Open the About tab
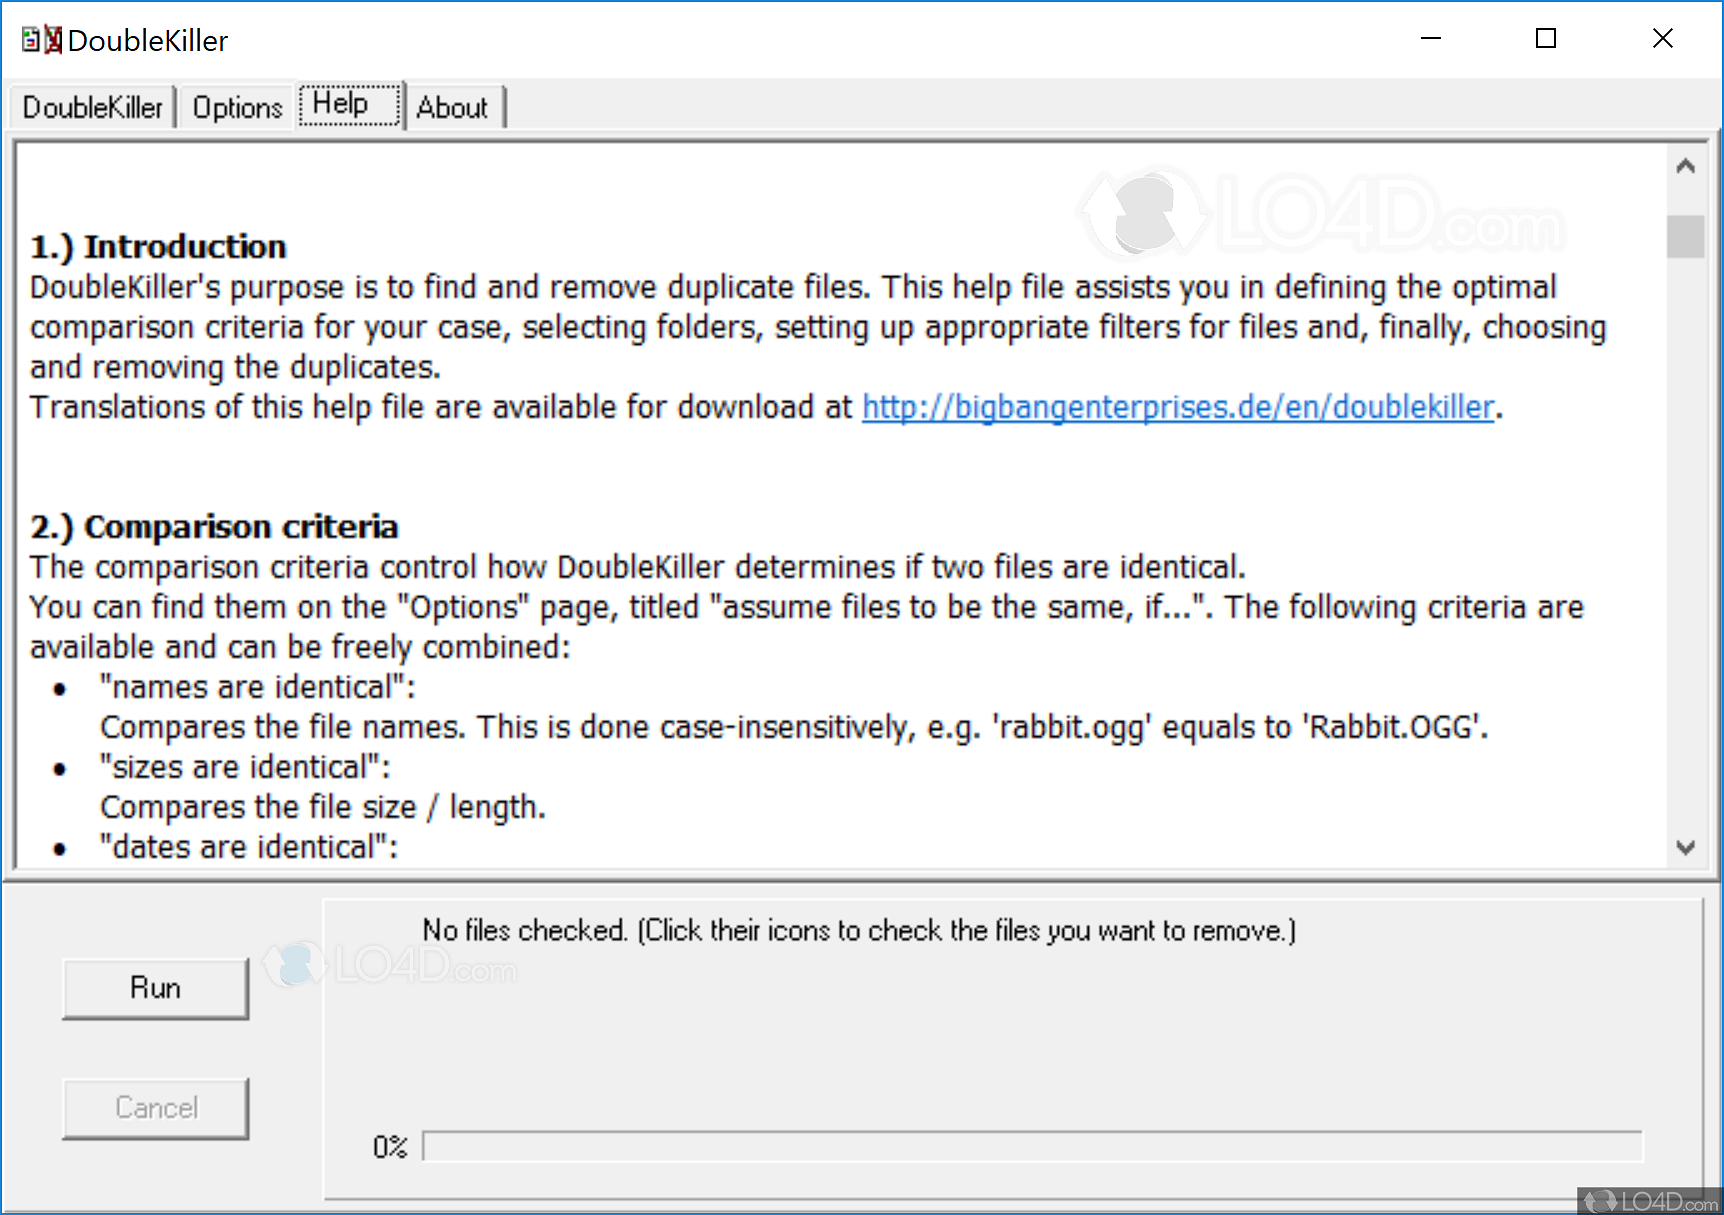 tap(454, 107)
